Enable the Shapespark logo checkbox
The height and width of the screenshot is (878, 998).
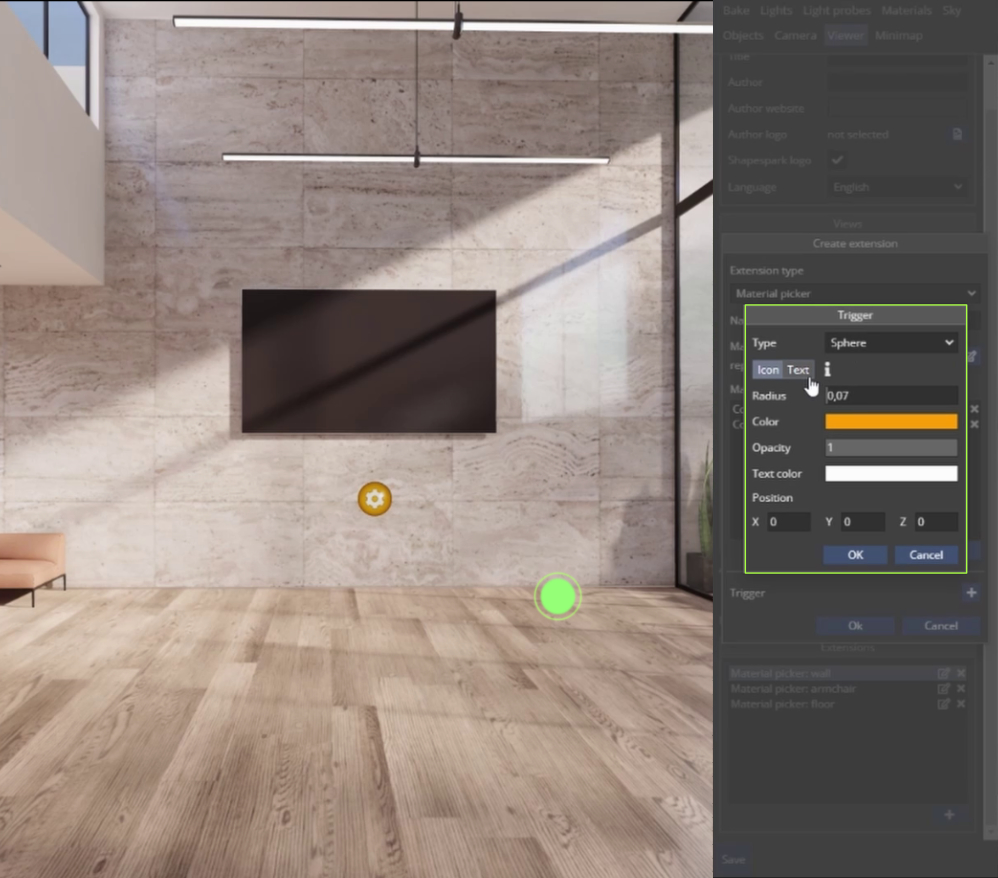click(836, 160)
